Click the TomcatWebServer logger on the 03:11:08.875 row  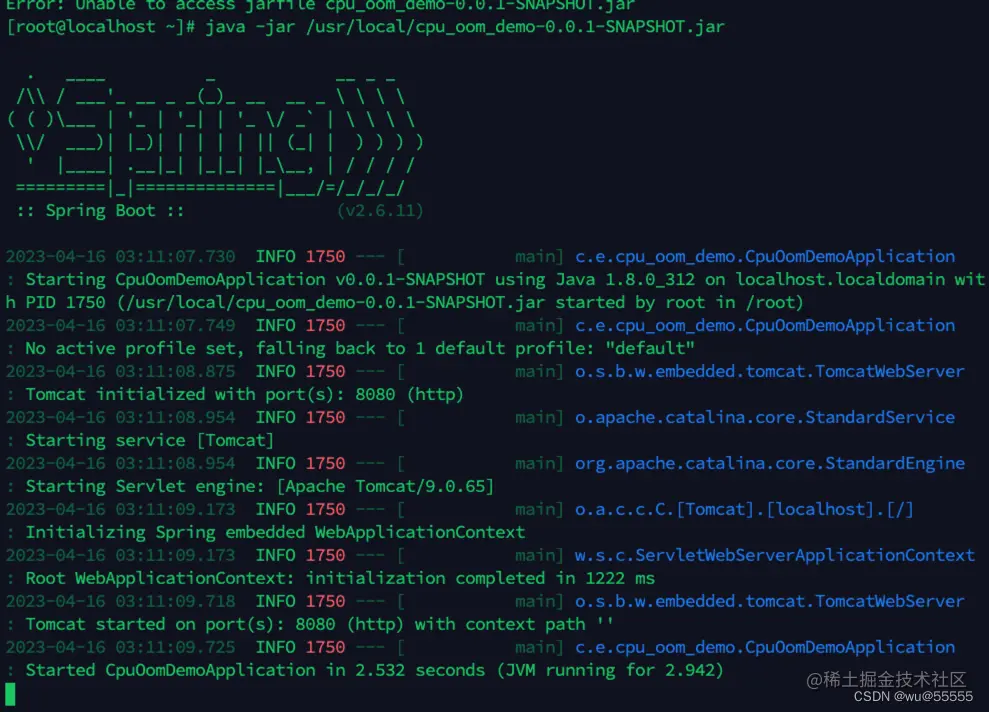point(770,371)
